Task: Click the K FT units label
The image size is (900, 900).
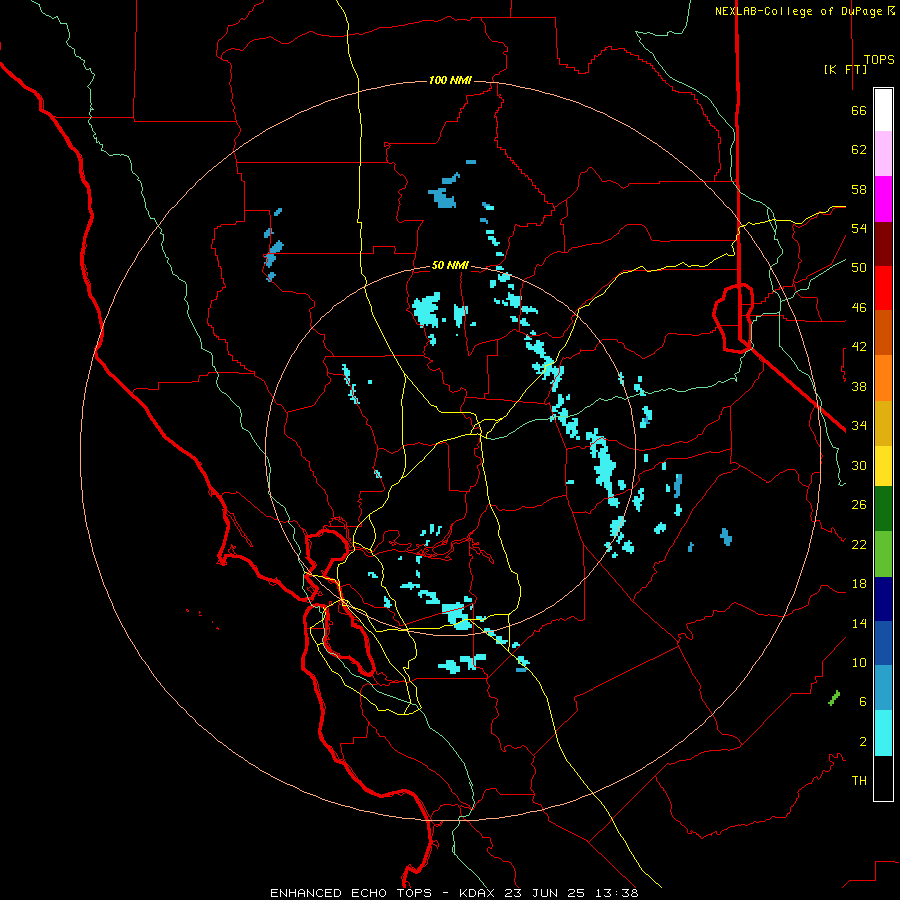Action: click(845, 70)
